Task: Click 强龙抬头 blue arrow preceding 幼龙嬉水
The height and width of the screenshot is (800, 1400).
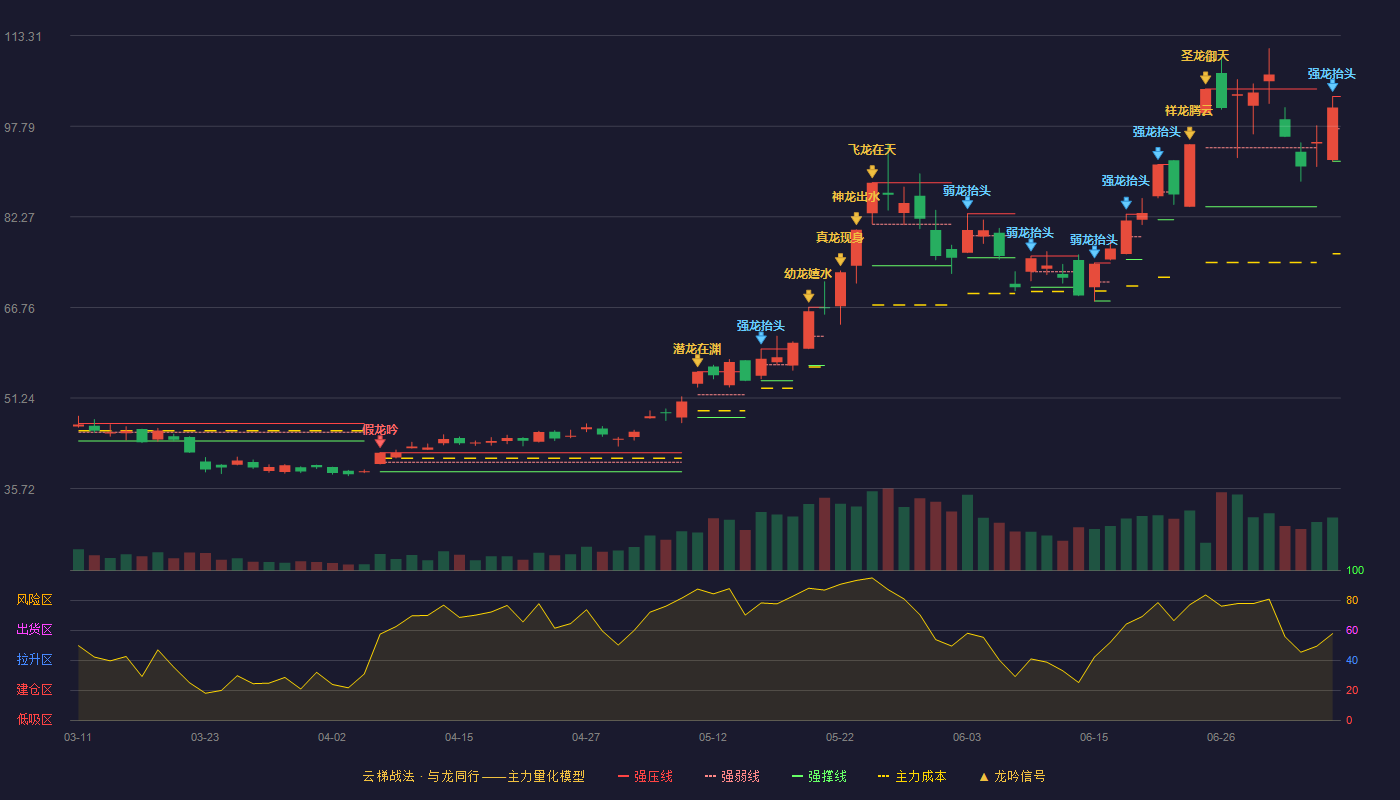Action: click(761, 338)
